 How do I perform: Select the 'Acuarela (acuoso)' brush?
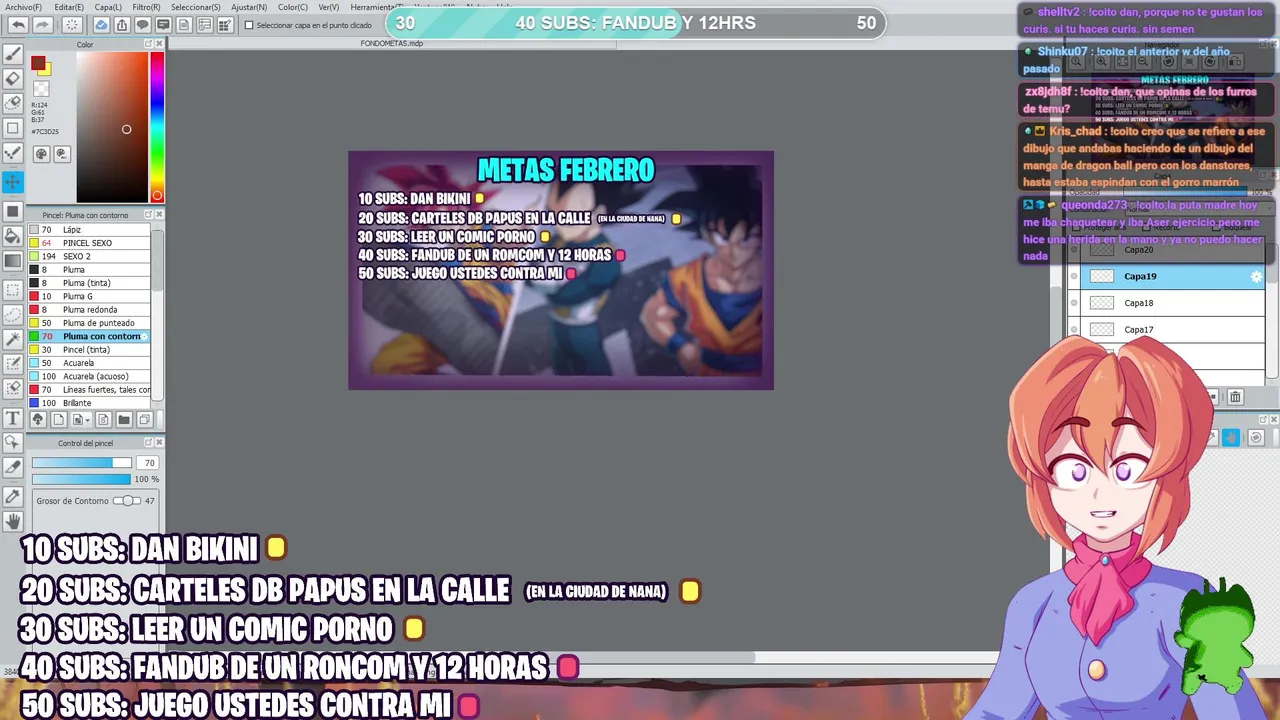click(x=89, y=376)
